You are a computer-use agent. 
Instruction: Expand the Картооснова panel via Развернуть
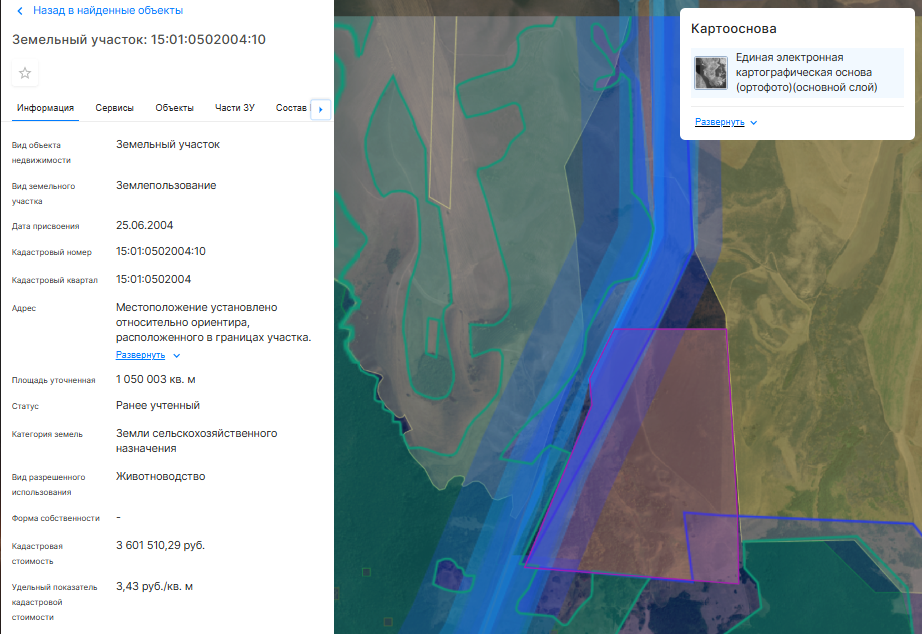[x=720, y=122]
